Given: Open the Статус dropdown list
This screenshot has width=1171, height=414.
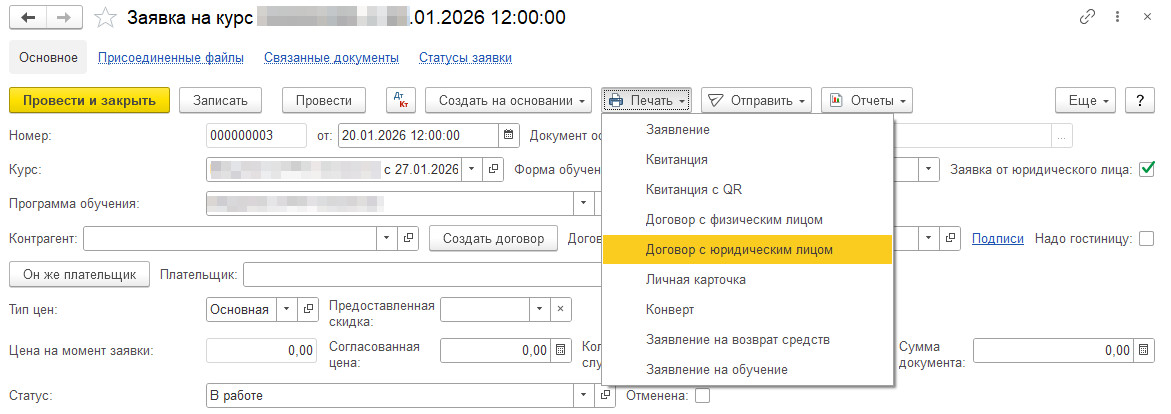Looking at the screenshot, I should click(x=585, y=396).
